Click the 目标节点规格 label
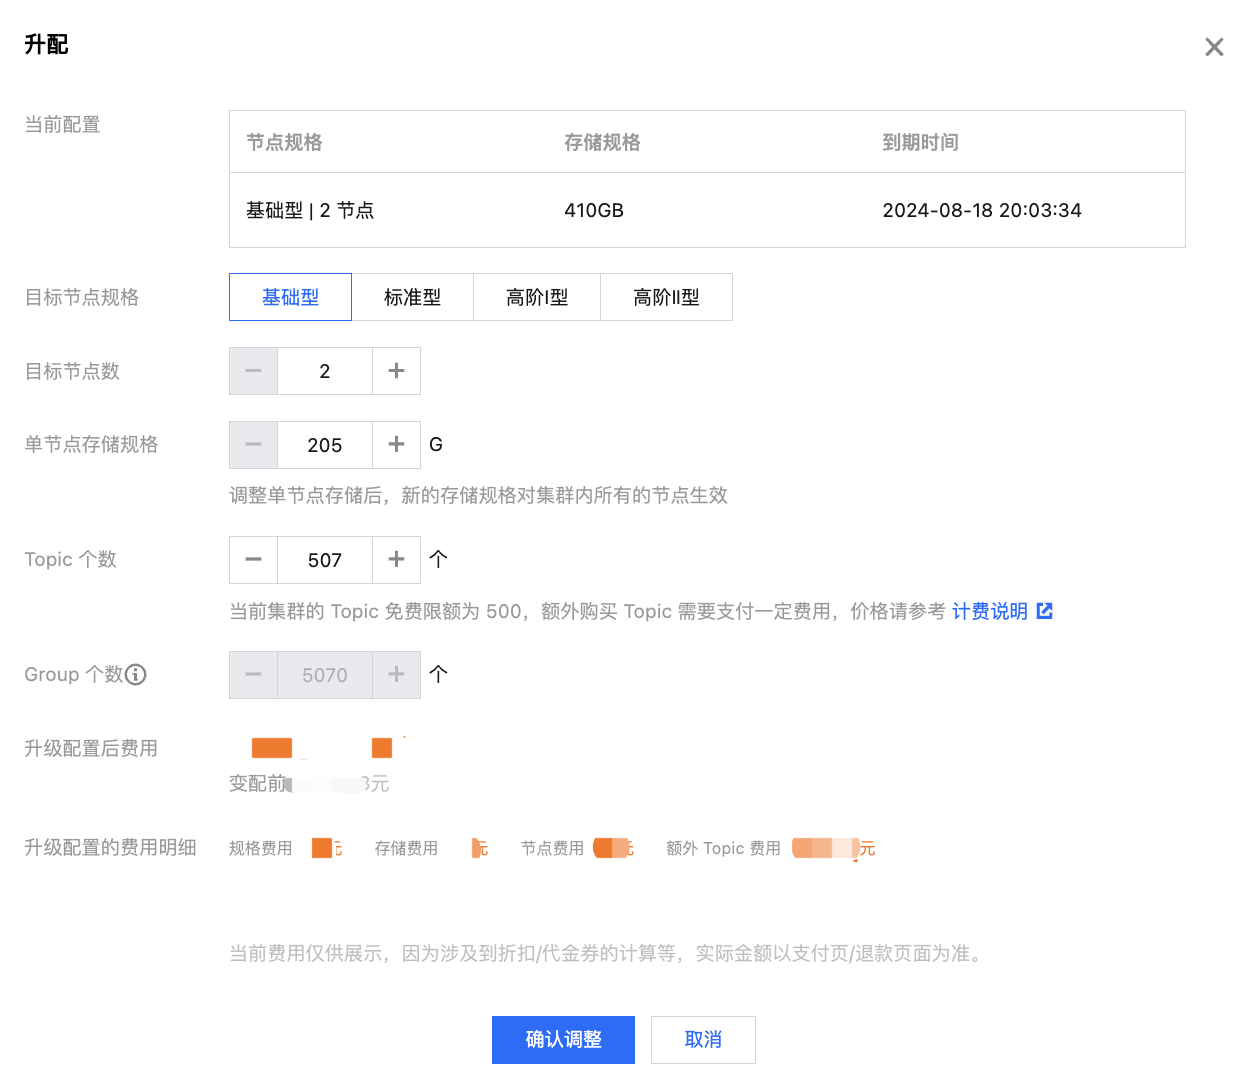1252x1090 pixels. [82, 297]
